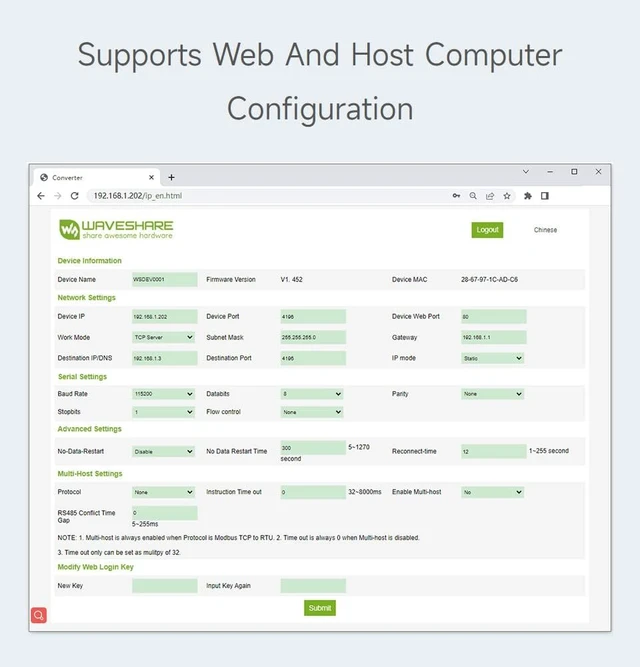Screen dimensions: 640x667
Task: Open a new tab with the plus button
Action: 171,177
